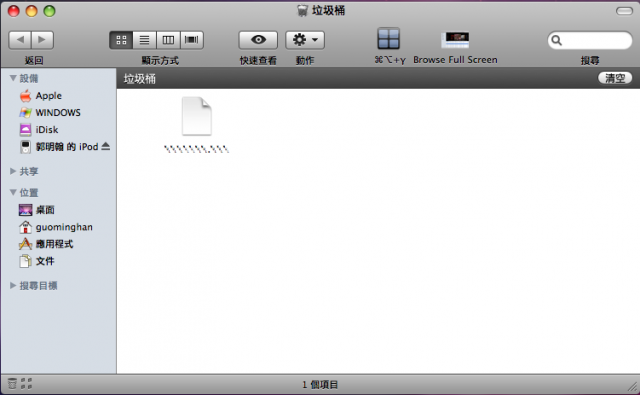Close the window with the red button

click(14, 11)
